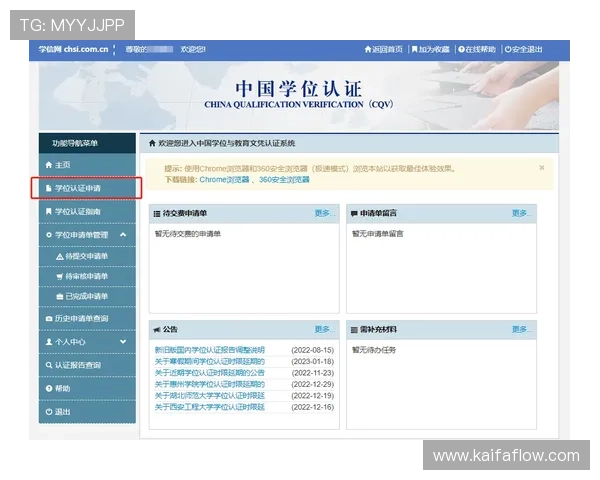Click the bookmark icon next to 学位认证指南
The image size is (600, 480).
pyautogui.click(x=49, y=212)
